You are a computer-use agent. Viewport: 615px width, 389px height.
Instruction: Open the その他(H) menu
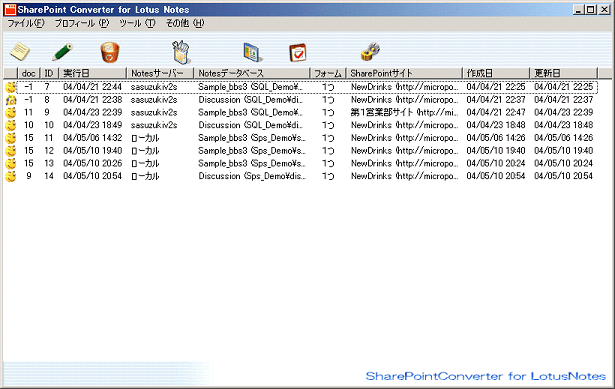[x=185, y=24]
